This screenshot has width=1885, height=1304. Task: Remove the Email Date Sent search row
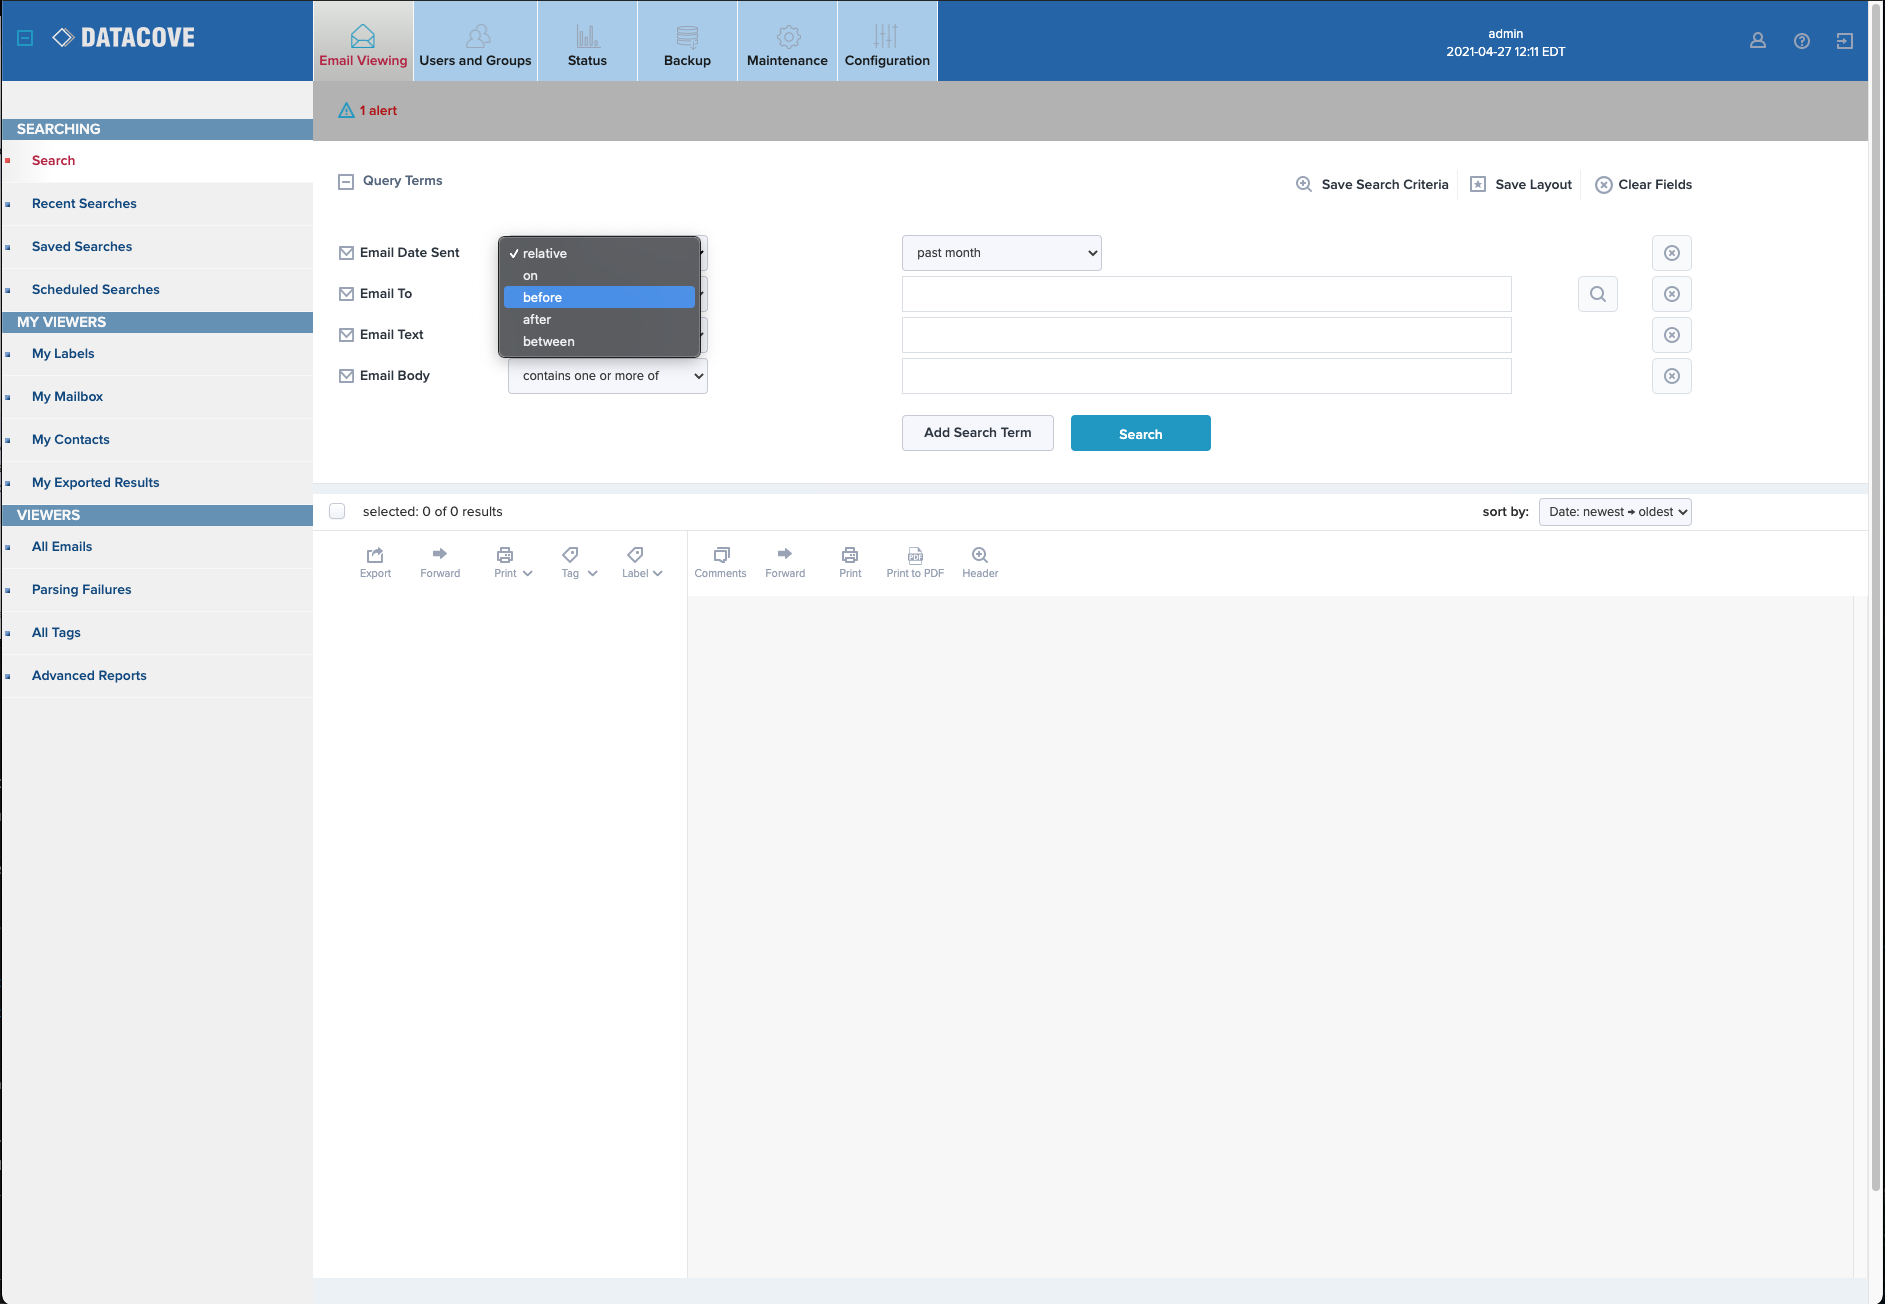point(1671,253)
